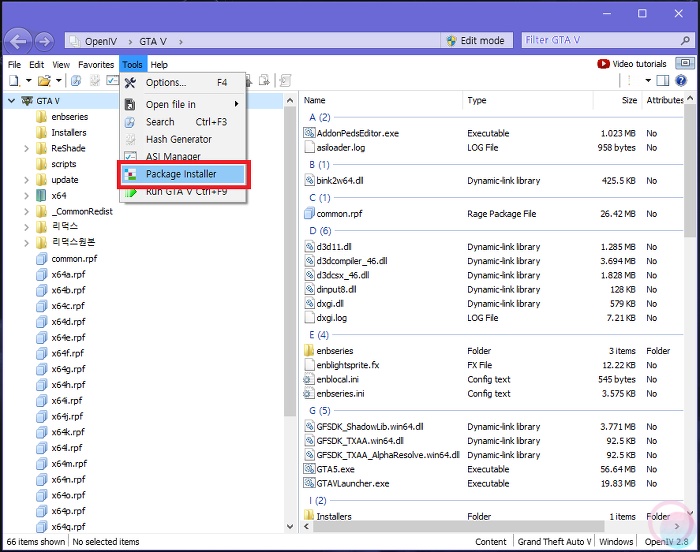Screen dimensions: 700x552
Task: Click the D (6) group header
Action: 320,231
